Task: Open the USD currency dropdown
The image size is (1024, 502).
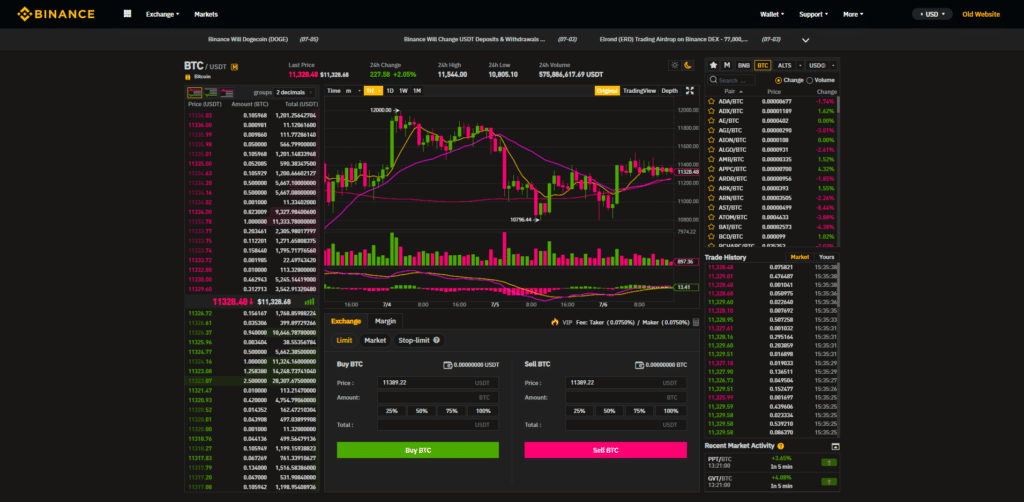Action: [x=930, y=14]
